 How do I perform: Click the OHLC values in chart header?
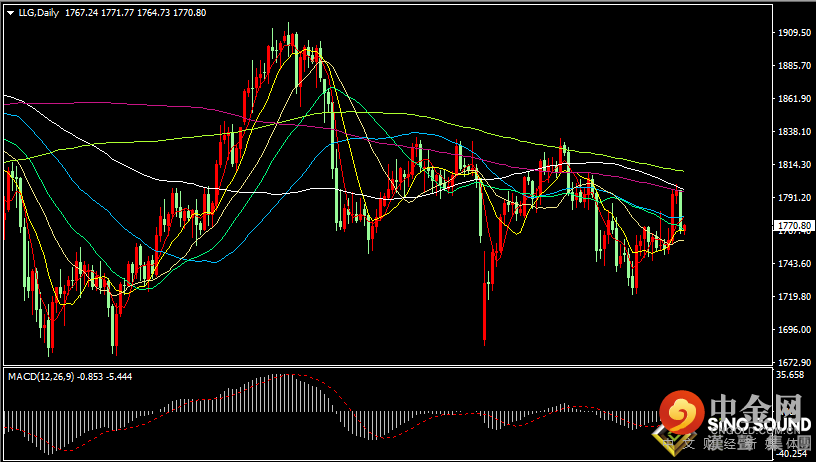pyautogui.click(x=114, y=13)
